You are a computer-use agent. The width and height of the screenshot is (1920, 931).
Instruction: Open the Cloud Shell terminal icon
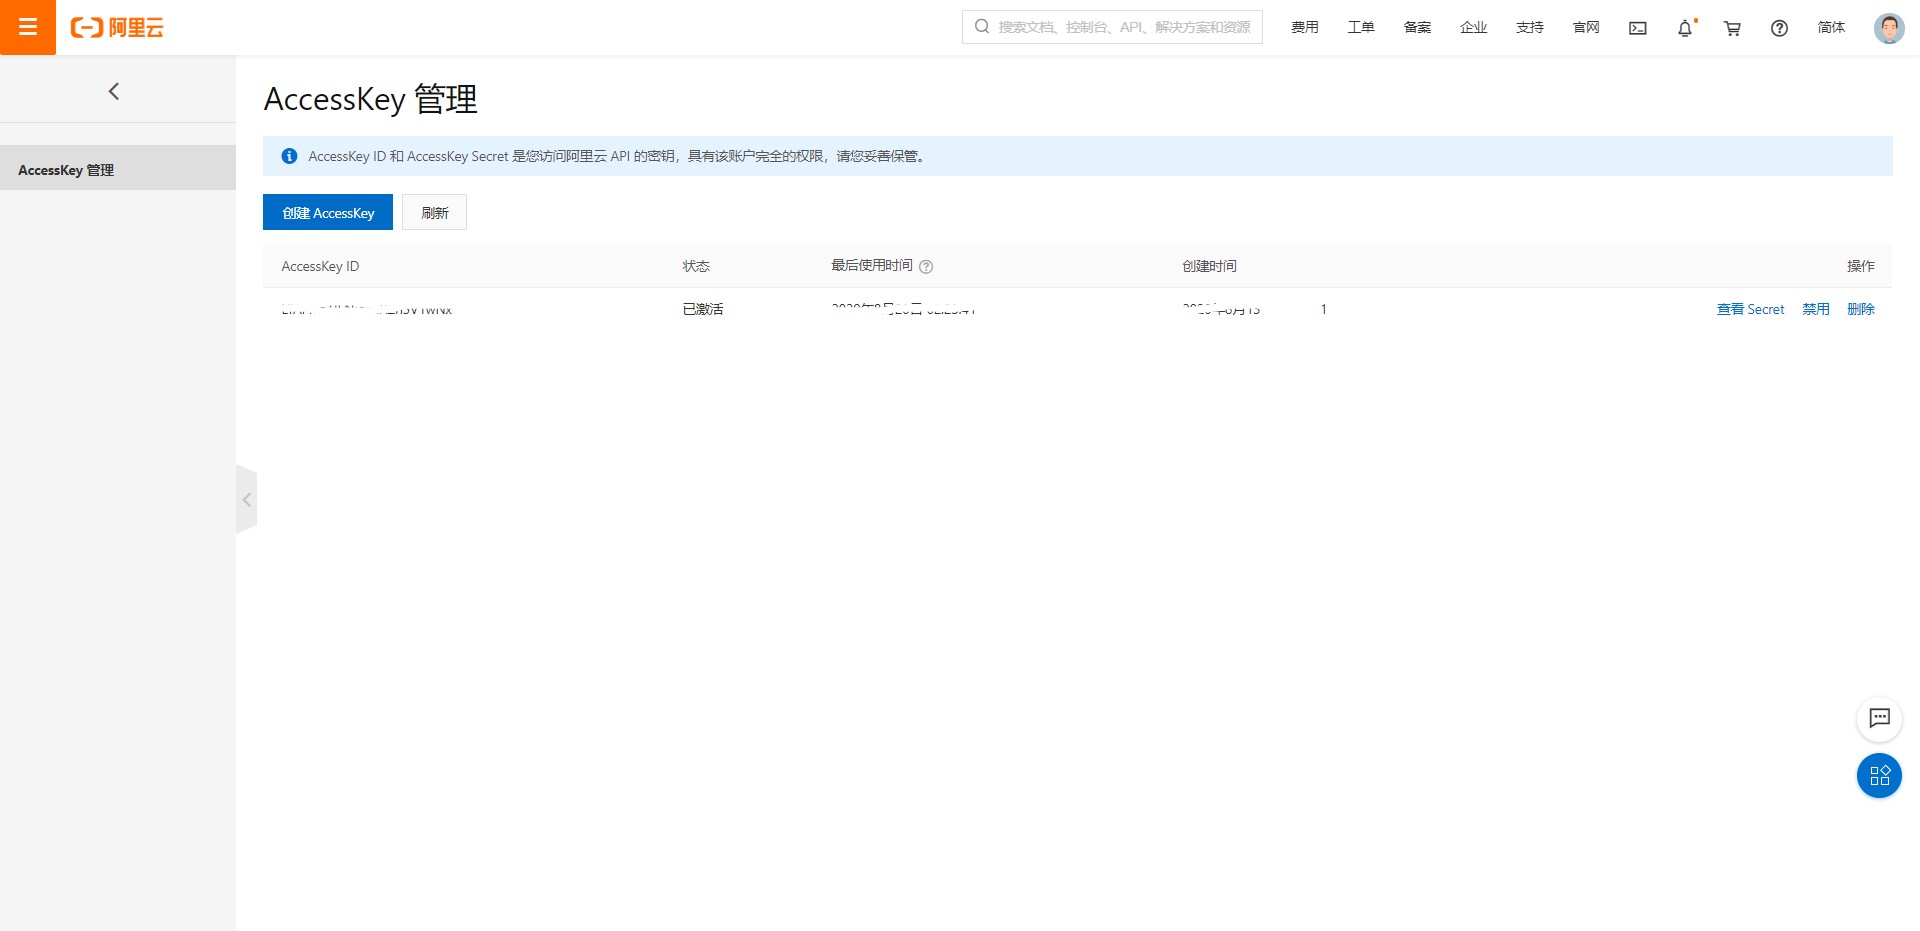(x=1638, y=28)
